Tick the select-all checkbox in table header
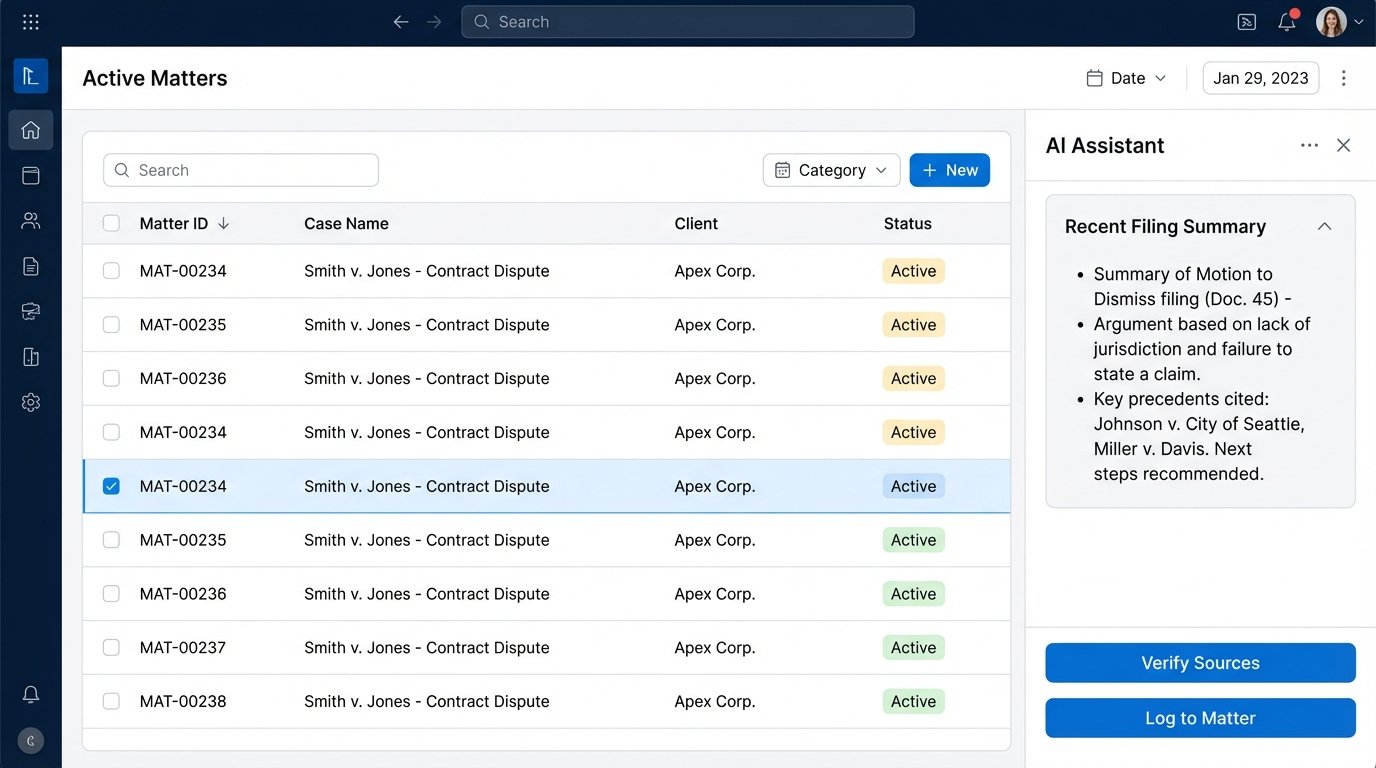 click(111, 224)
